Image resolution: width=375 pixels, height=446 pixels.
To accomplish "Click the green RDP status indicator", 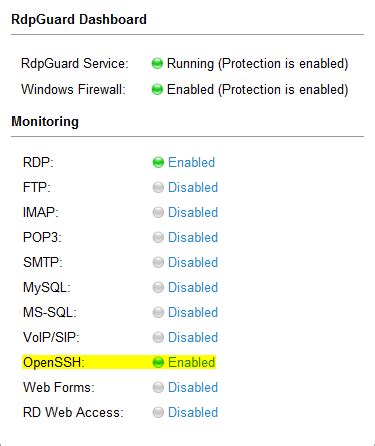I will (158, 162).
